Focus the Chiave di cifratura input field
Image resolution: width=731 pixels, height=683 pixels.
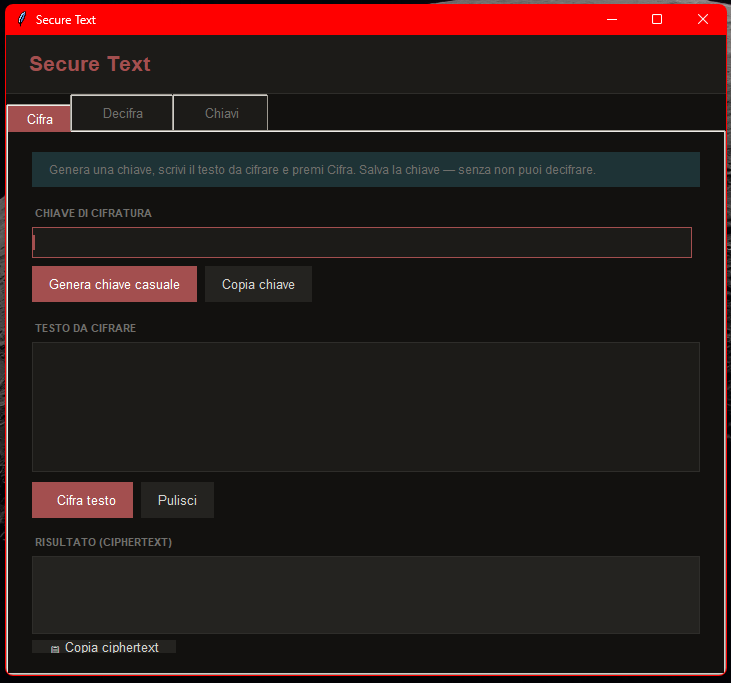point(361,242)
